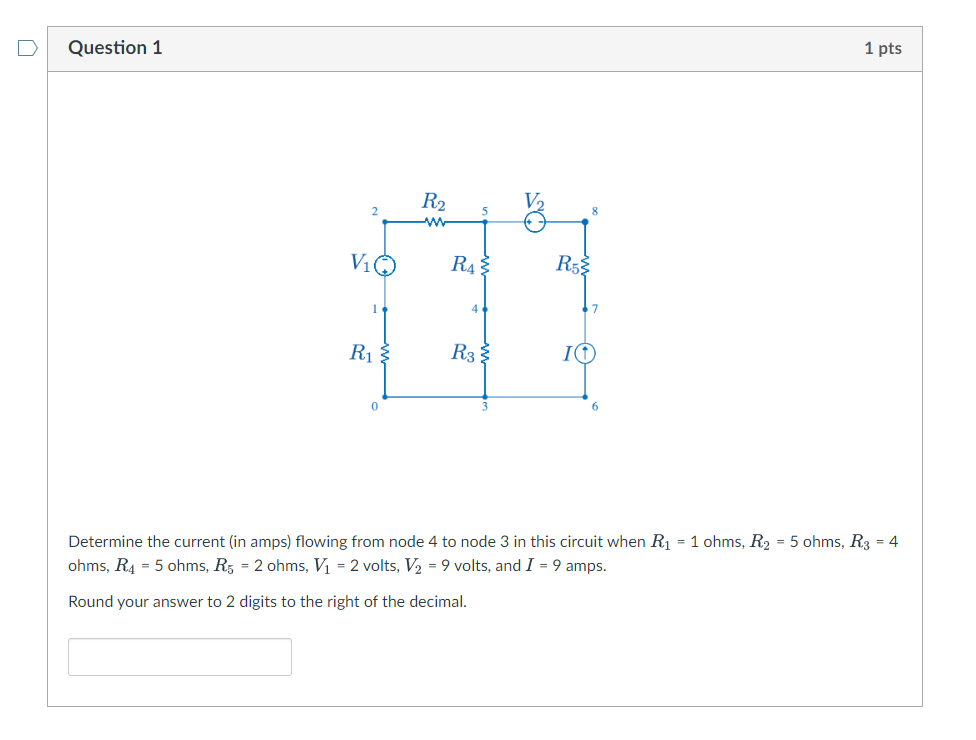Click the R5 resistor symbol

tap(586, 266)
